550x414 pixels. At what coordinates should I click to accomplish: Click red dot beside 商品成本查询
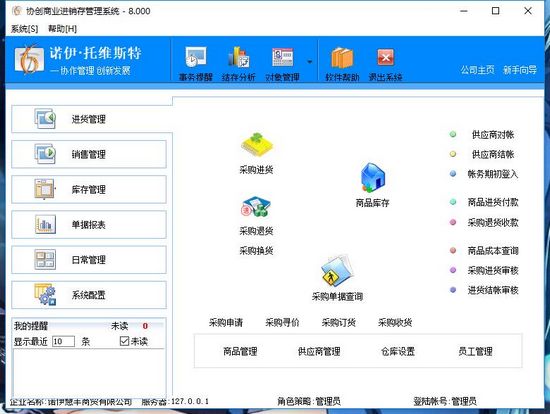click(x=453, y=251)
